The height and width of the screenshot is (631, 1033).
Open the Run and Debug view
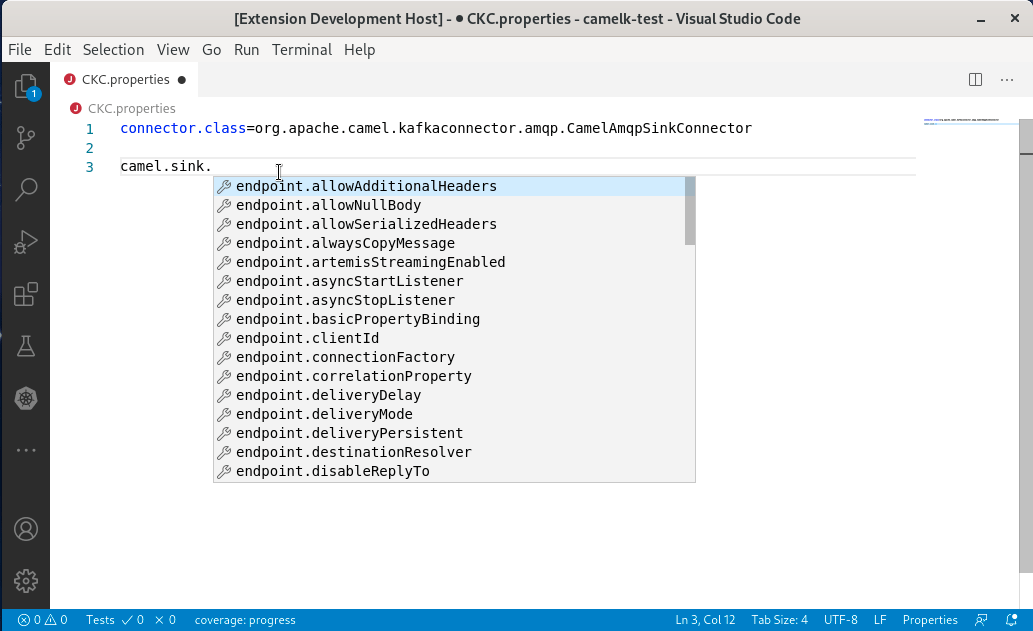point(26,241)
